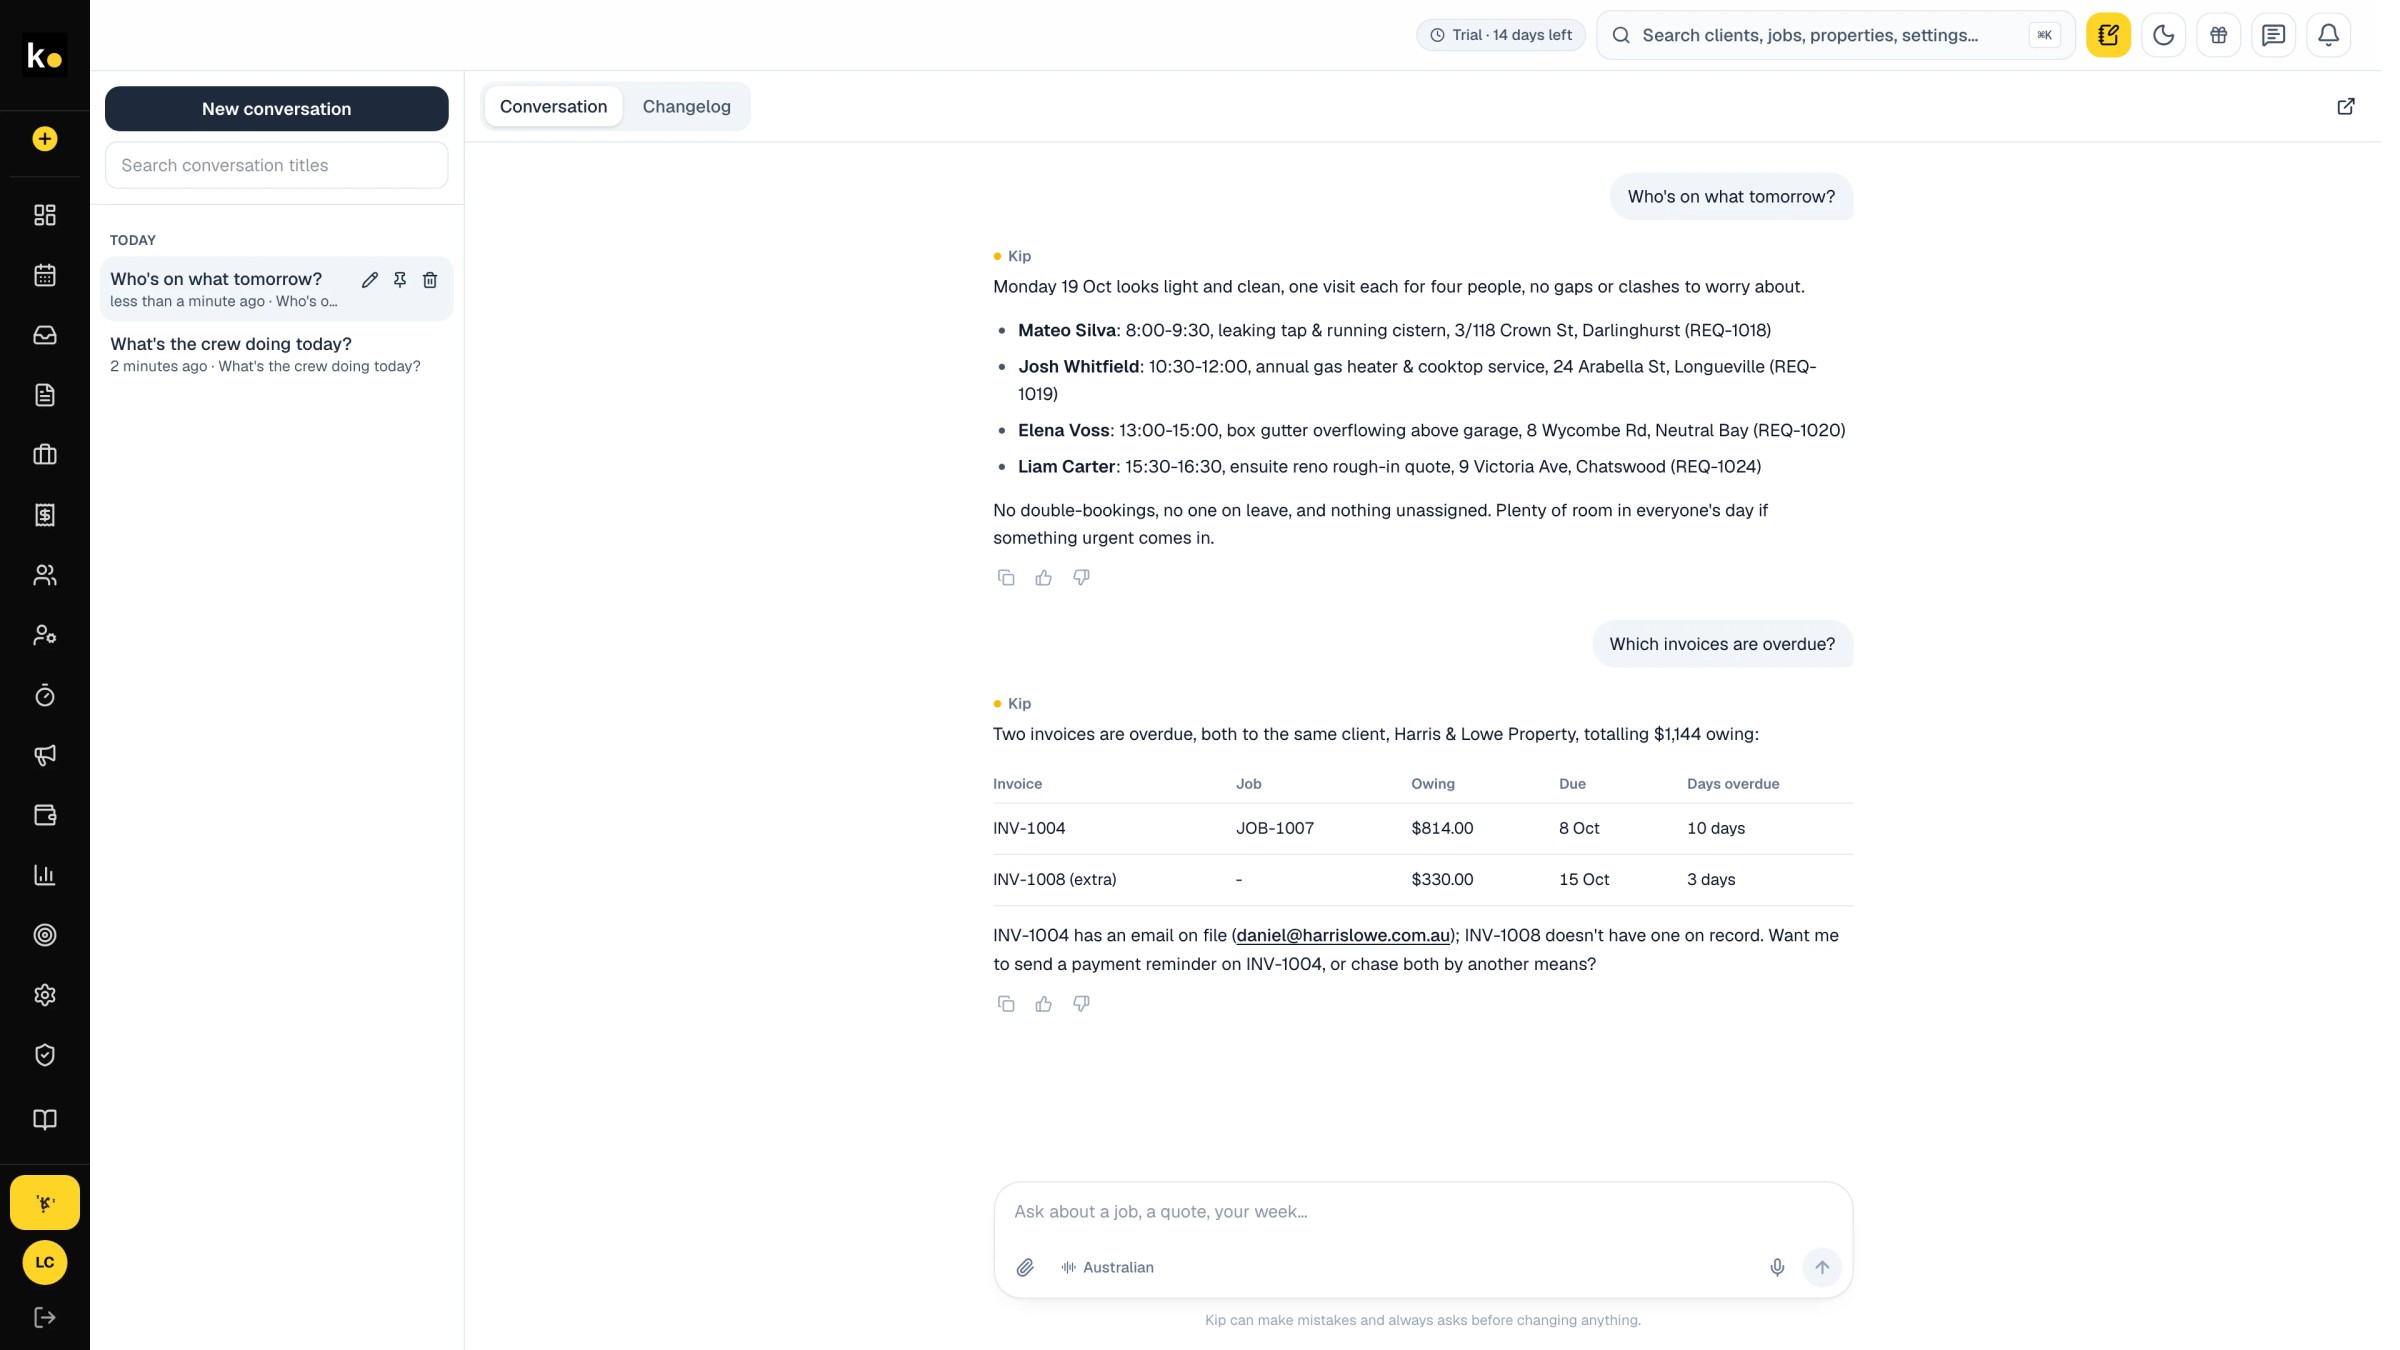
Task: Click the yellow plus quick-add icon
Action: pos(45,139)
